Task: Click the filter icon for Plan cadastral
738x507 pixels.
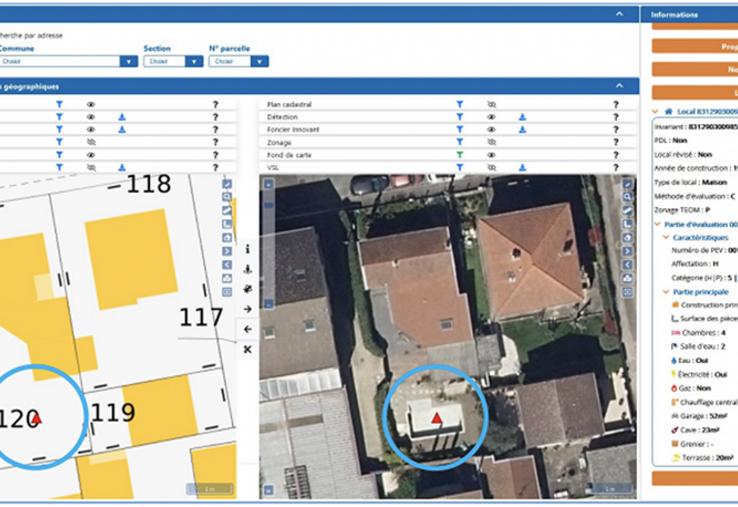Action: (459, 104)
